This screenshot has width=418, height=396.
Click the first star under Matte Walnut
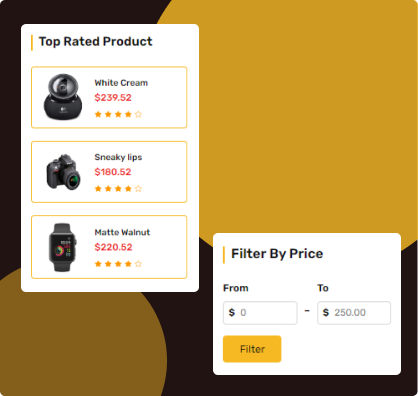tap(98, 264)
